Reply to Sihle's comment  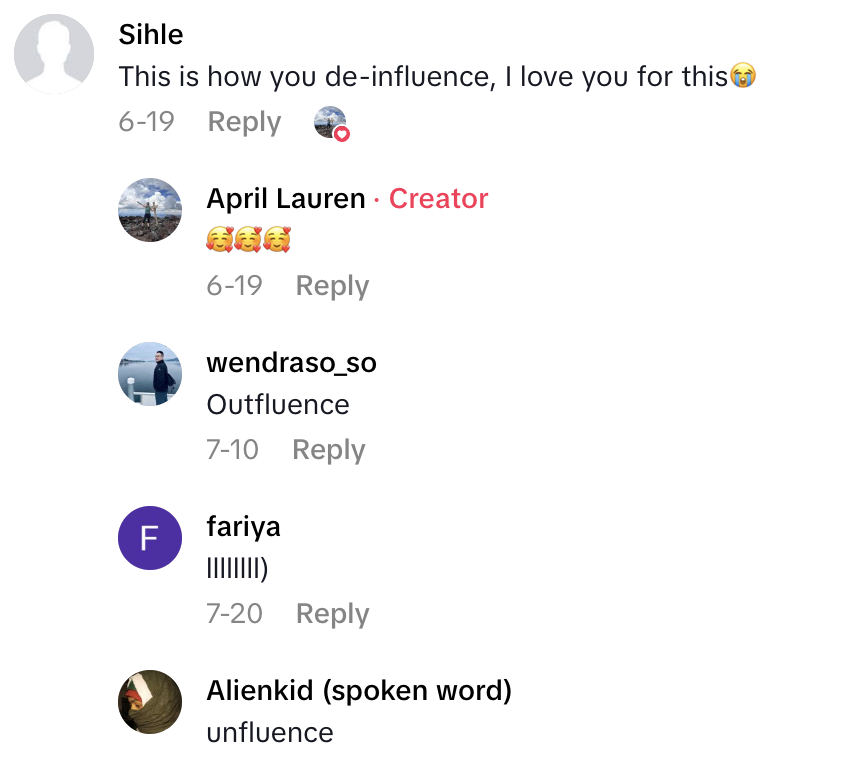[244, 122]
